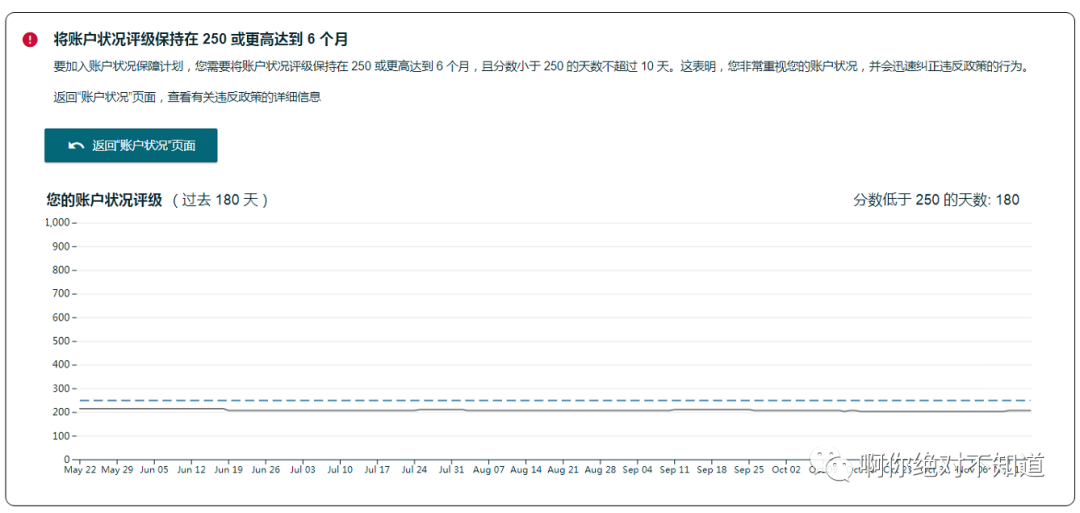Click the return arrow icon on button
This screenshot has height=513, width=1080.
click(76, 146)
